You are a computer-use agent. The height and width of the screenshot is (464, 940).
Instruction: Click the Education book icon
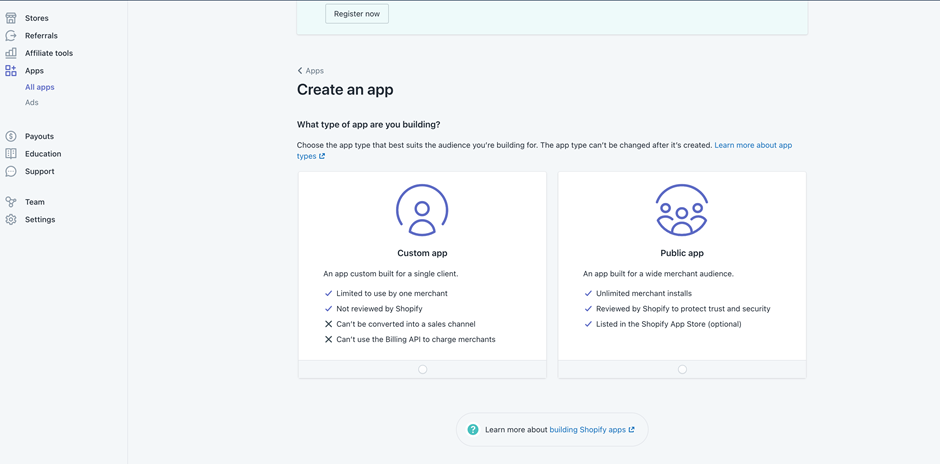tap(11, 154)
